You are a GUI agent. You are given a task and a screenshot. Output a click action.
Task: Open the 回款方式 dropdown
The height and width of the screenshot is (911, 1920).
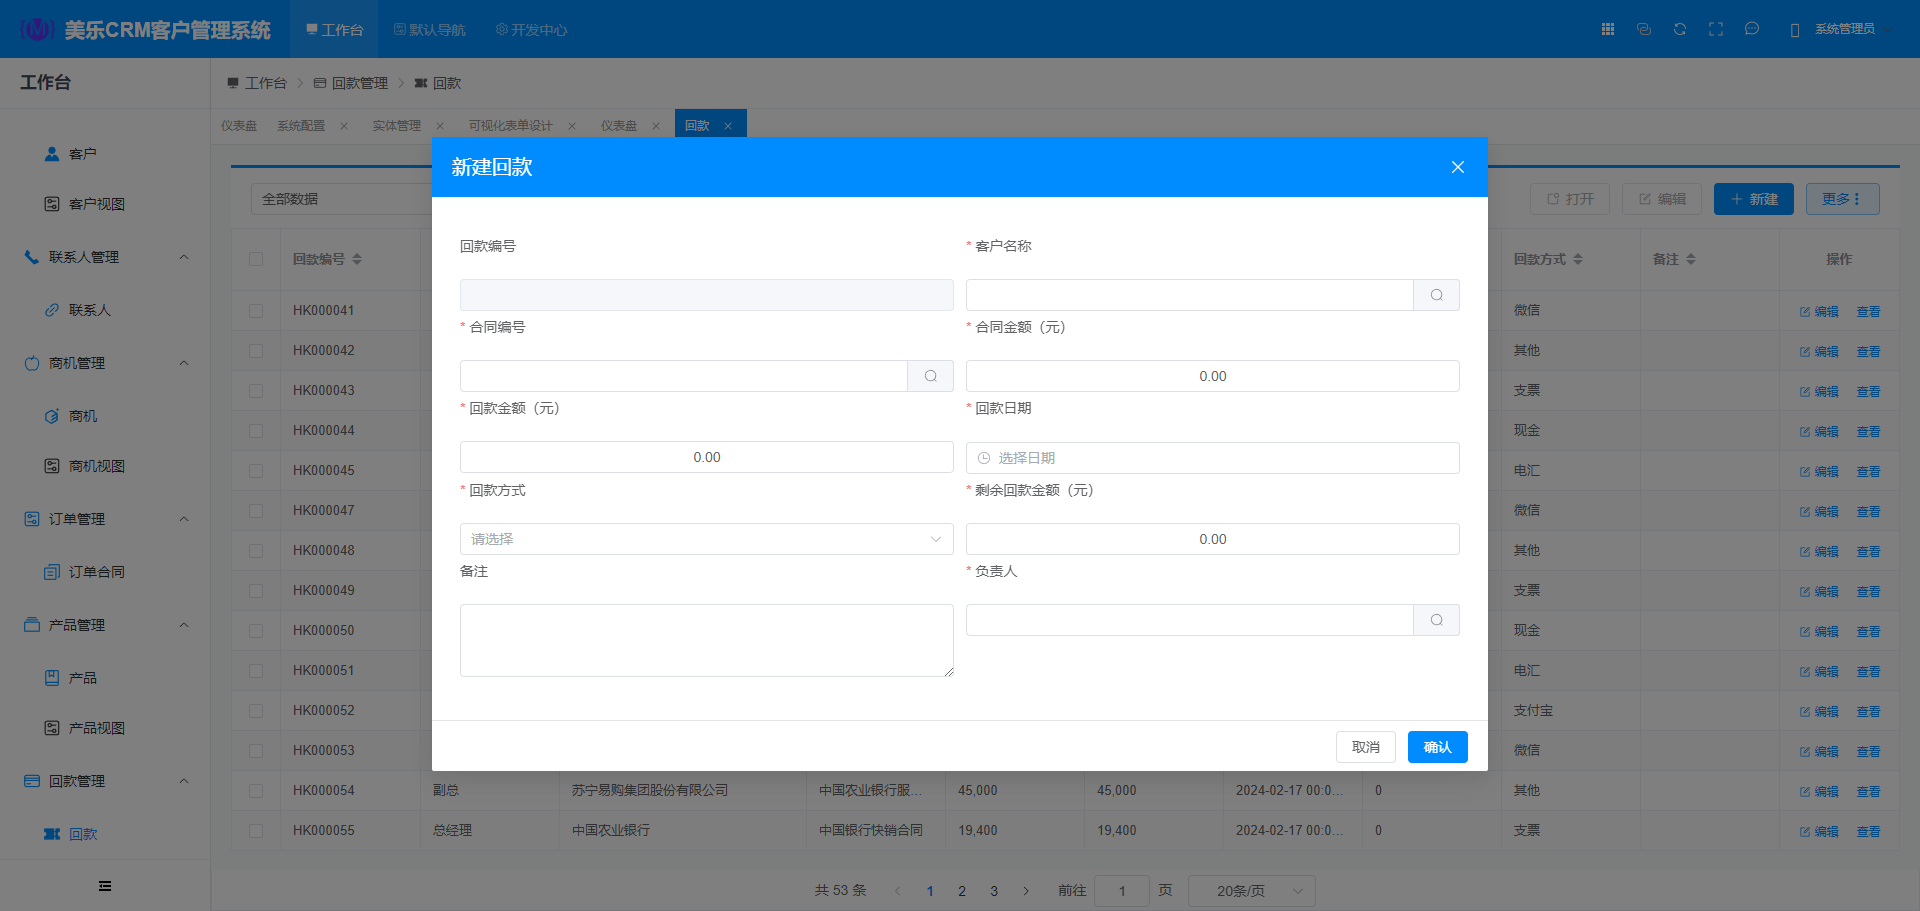click(x=706, y=539)
